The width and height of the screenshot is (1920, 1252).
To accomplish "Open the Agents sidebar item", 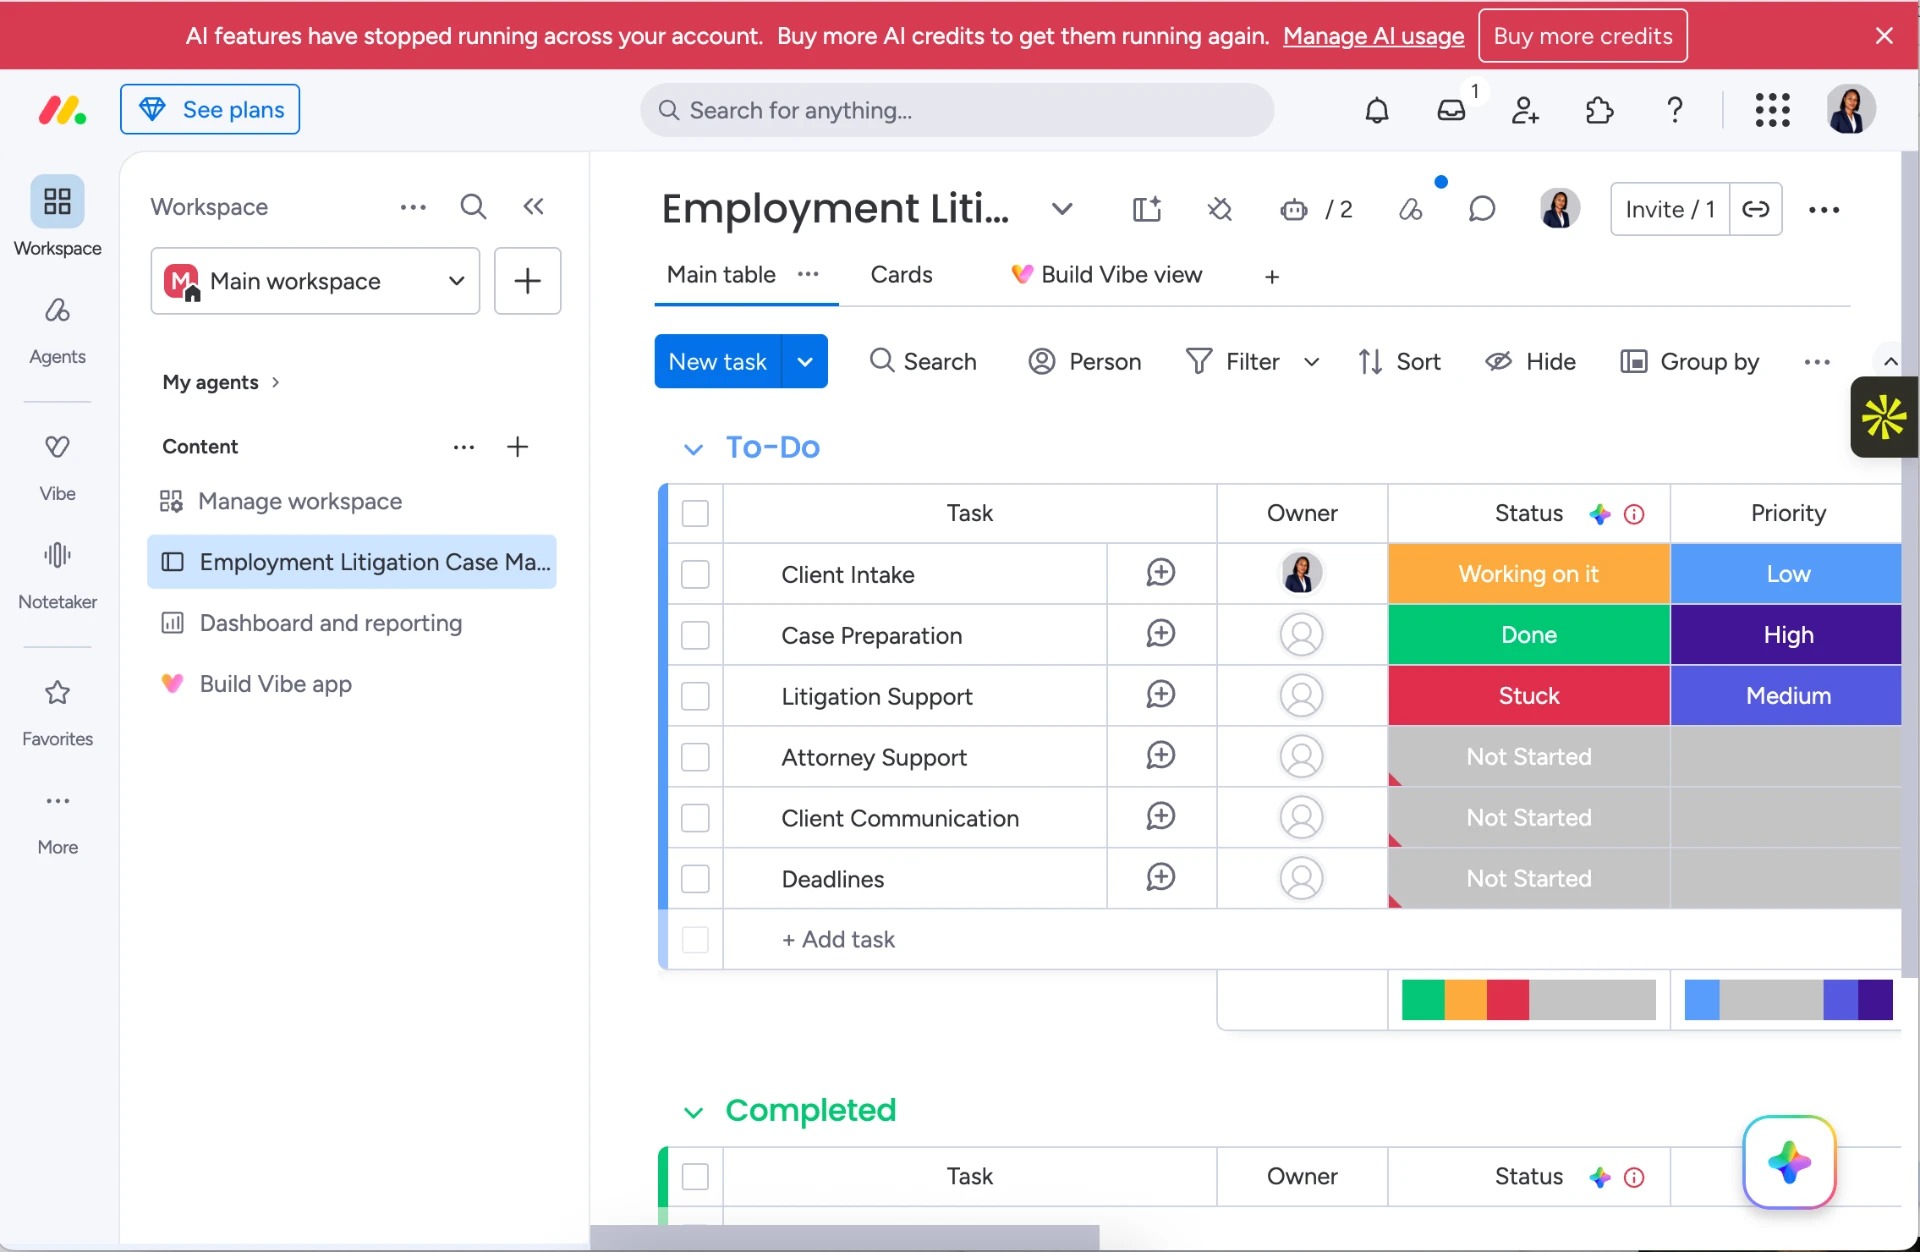I will pyautogui.click(x=57, y=331).
